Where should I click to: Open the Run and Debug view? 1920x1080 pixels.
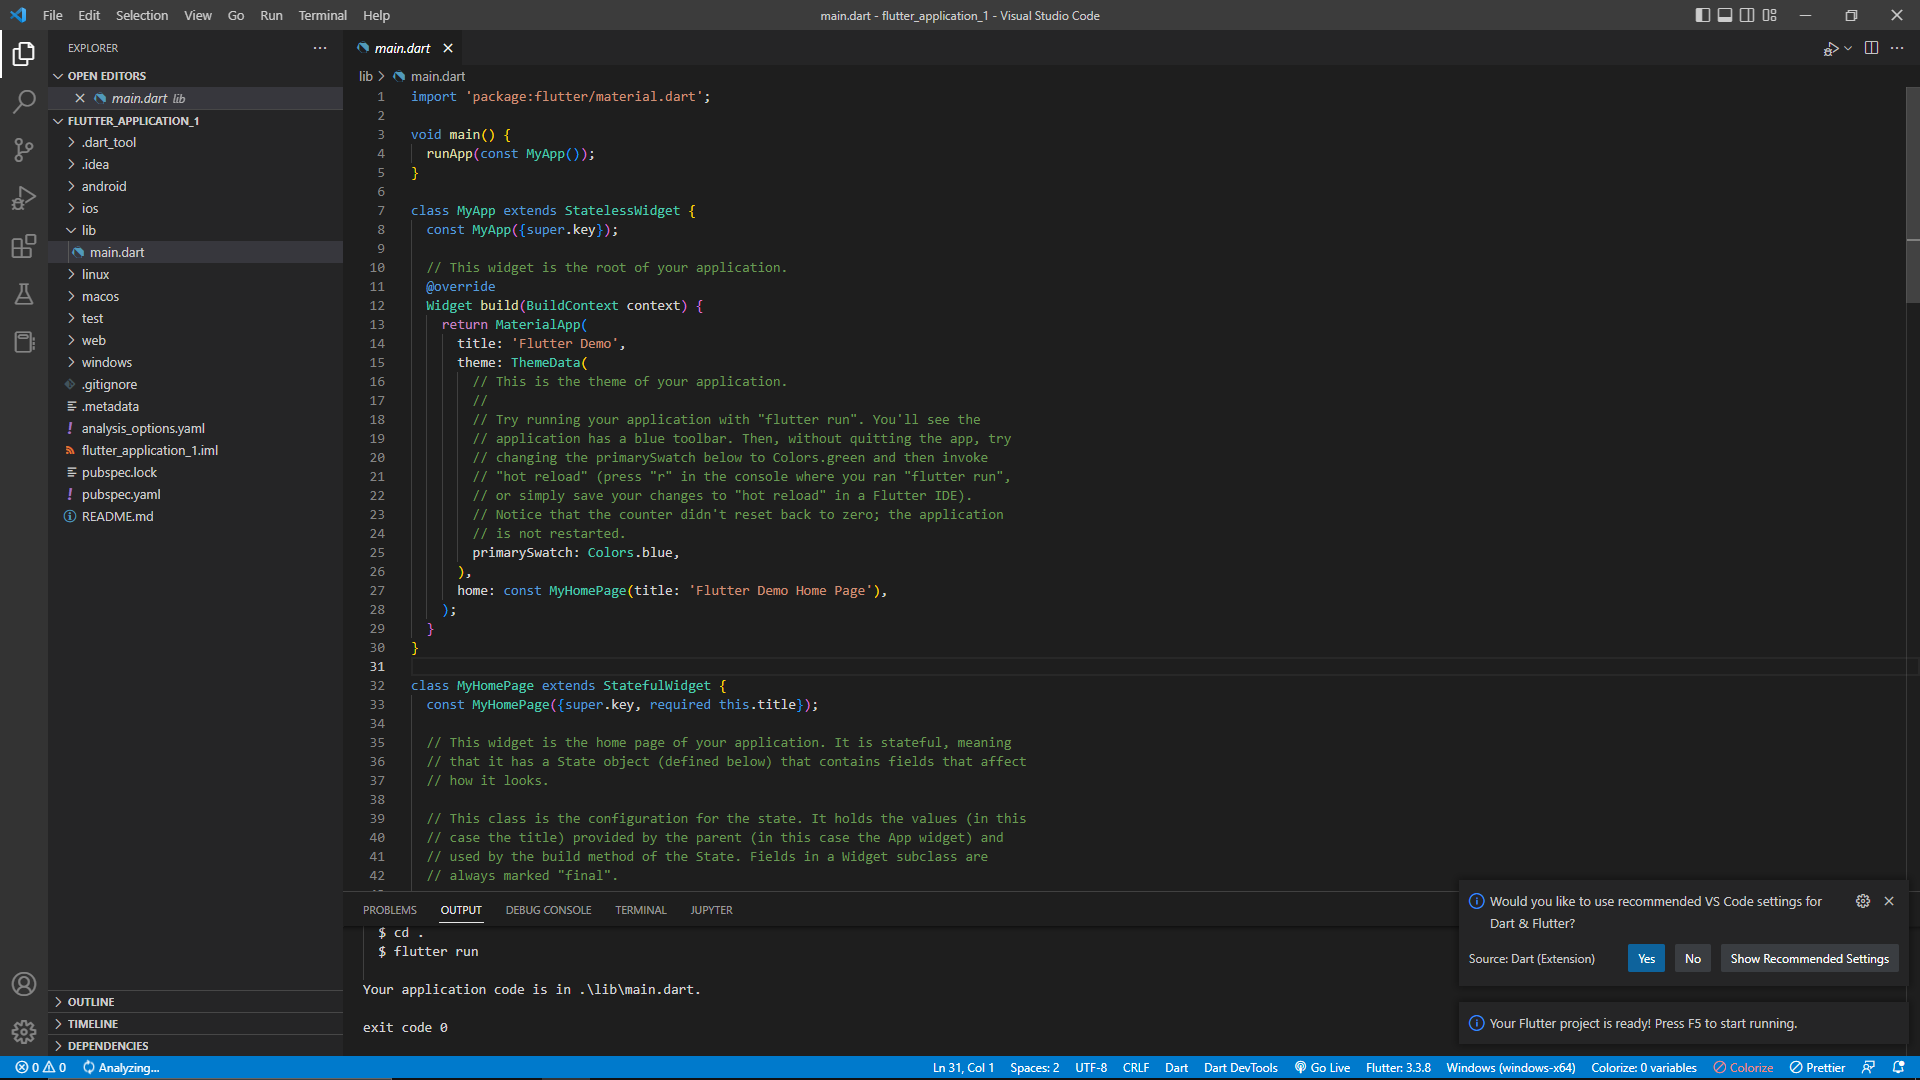tap(24, 198)
